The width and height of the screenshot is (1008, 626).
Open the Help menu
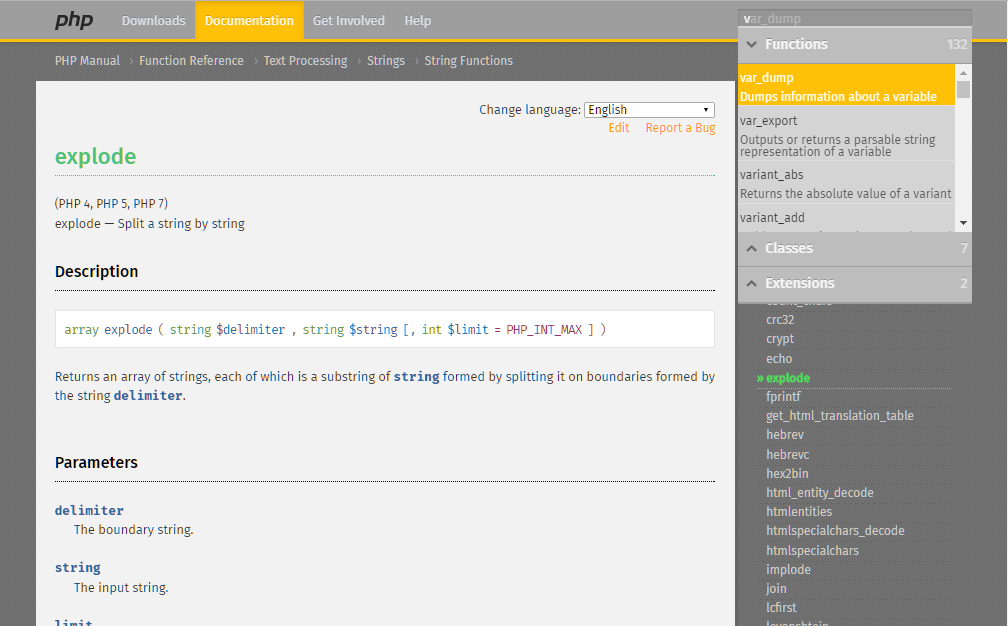[x=418, y=21]
